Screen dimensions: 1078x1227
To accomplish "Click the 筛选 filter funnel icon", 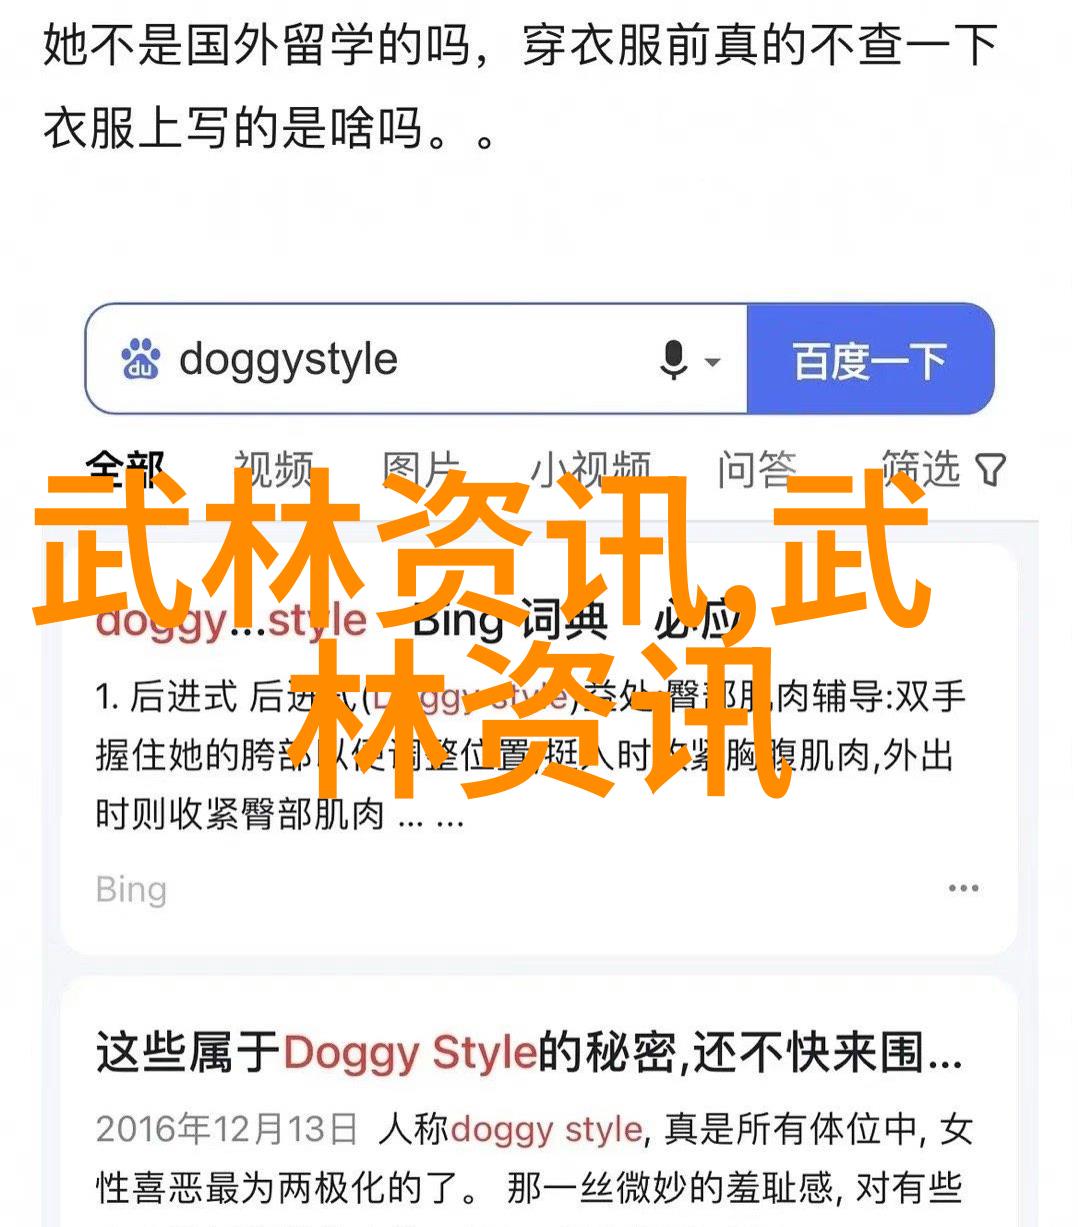I will [990, 470].
